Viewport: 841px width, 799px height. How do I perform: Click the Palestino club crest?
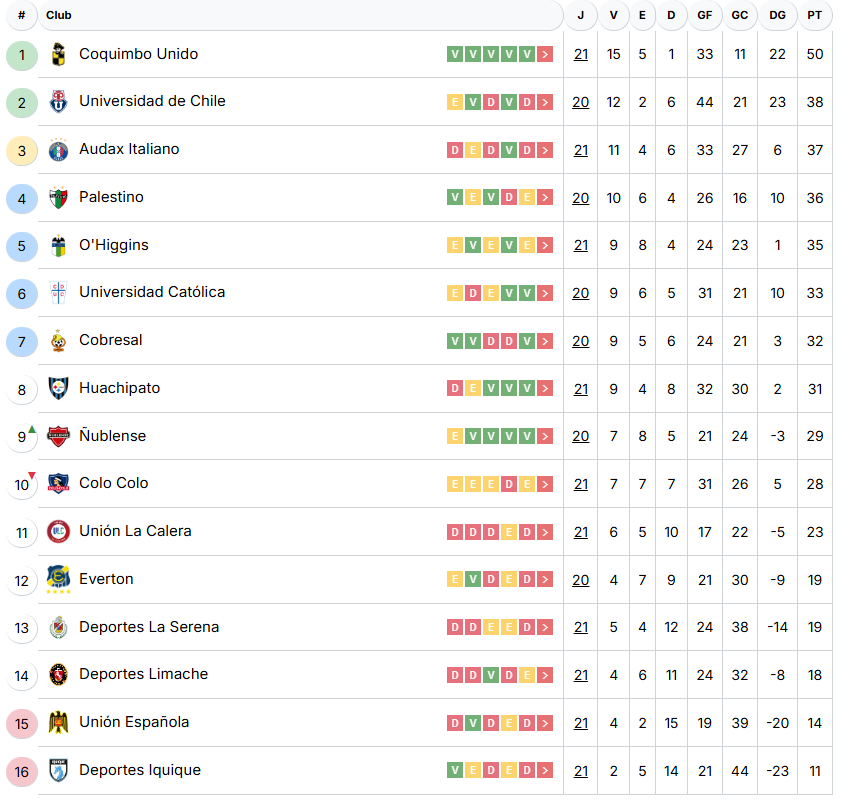[x=58, y=197]
